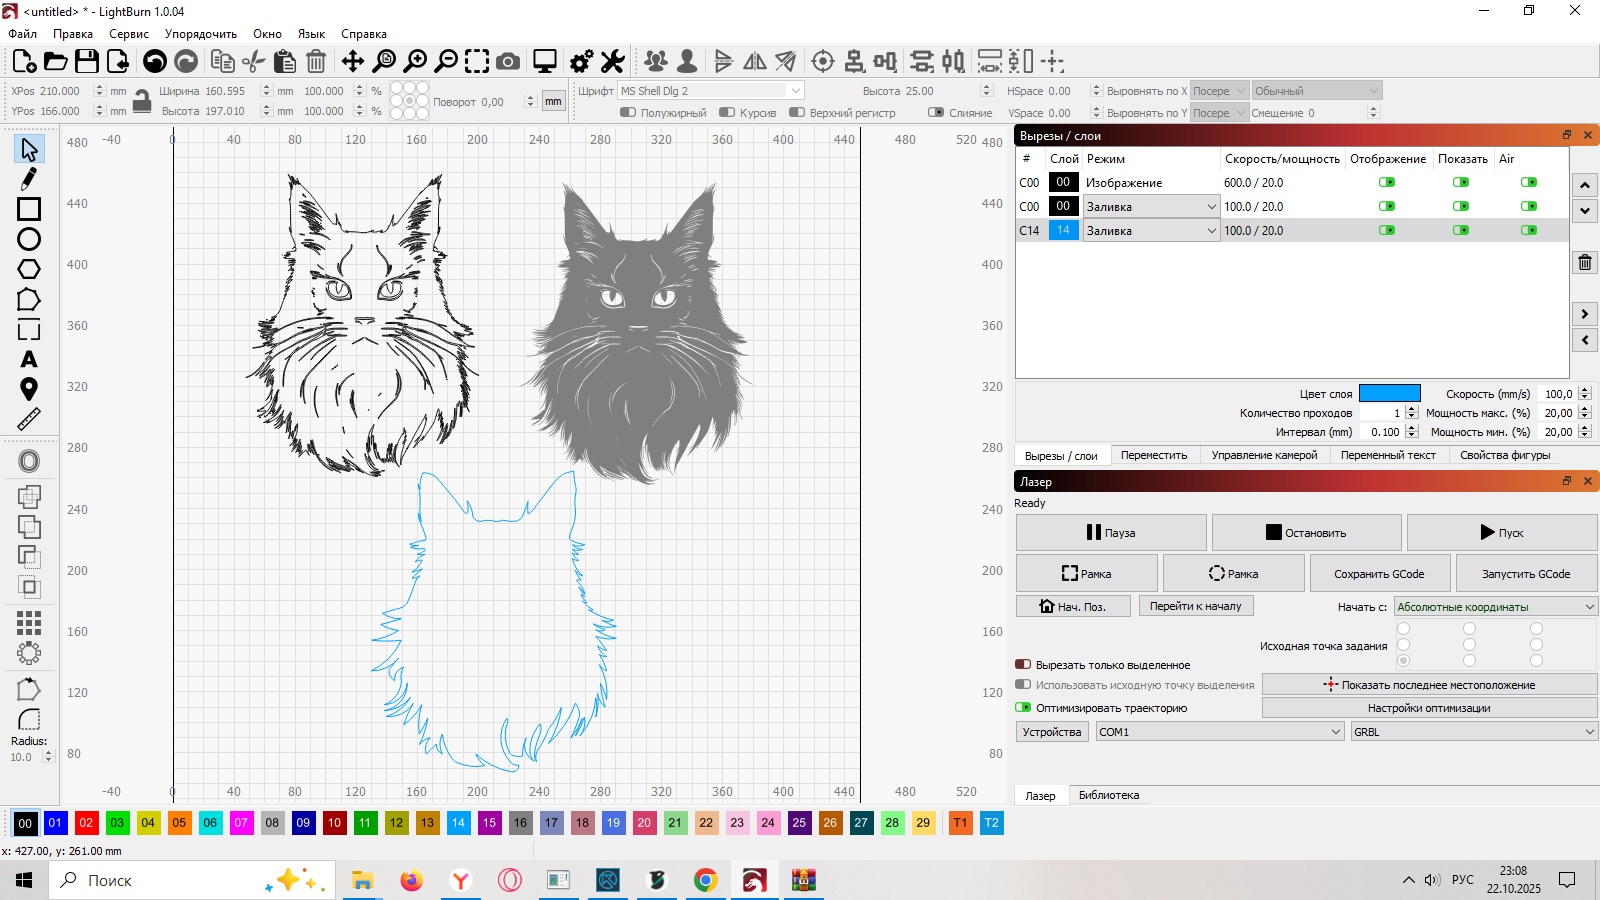Select the Rectangle drawing tool
The width and height of the screenshot is (1600, 900).
(x=28, y=209)
